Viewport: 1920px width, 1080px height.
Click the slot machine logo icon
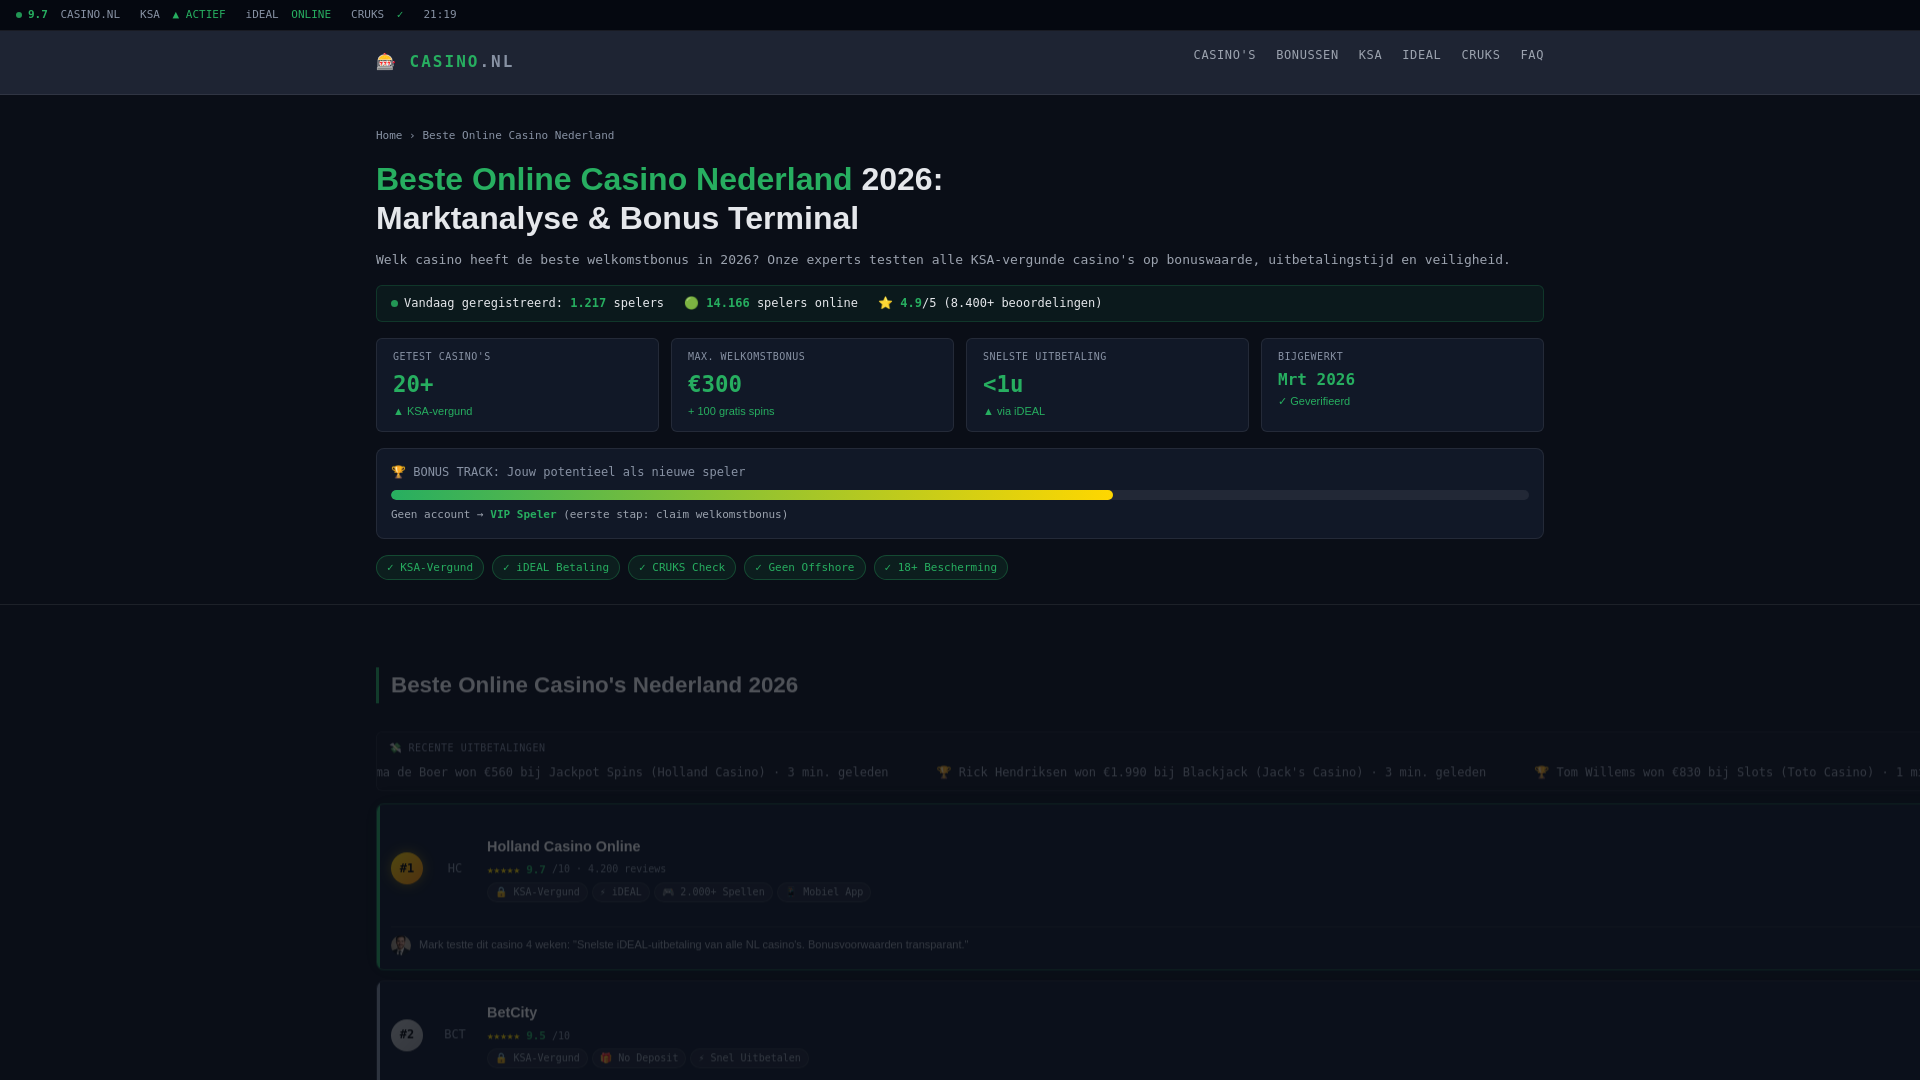tap(385, 62)
